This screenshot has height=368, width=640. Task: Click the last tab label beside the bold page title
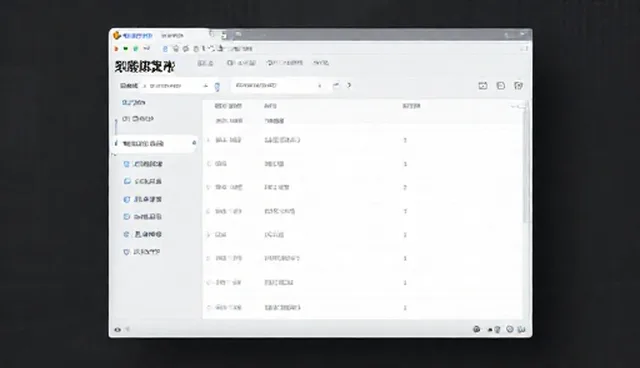pyautogui.click(x=321, y=63)
